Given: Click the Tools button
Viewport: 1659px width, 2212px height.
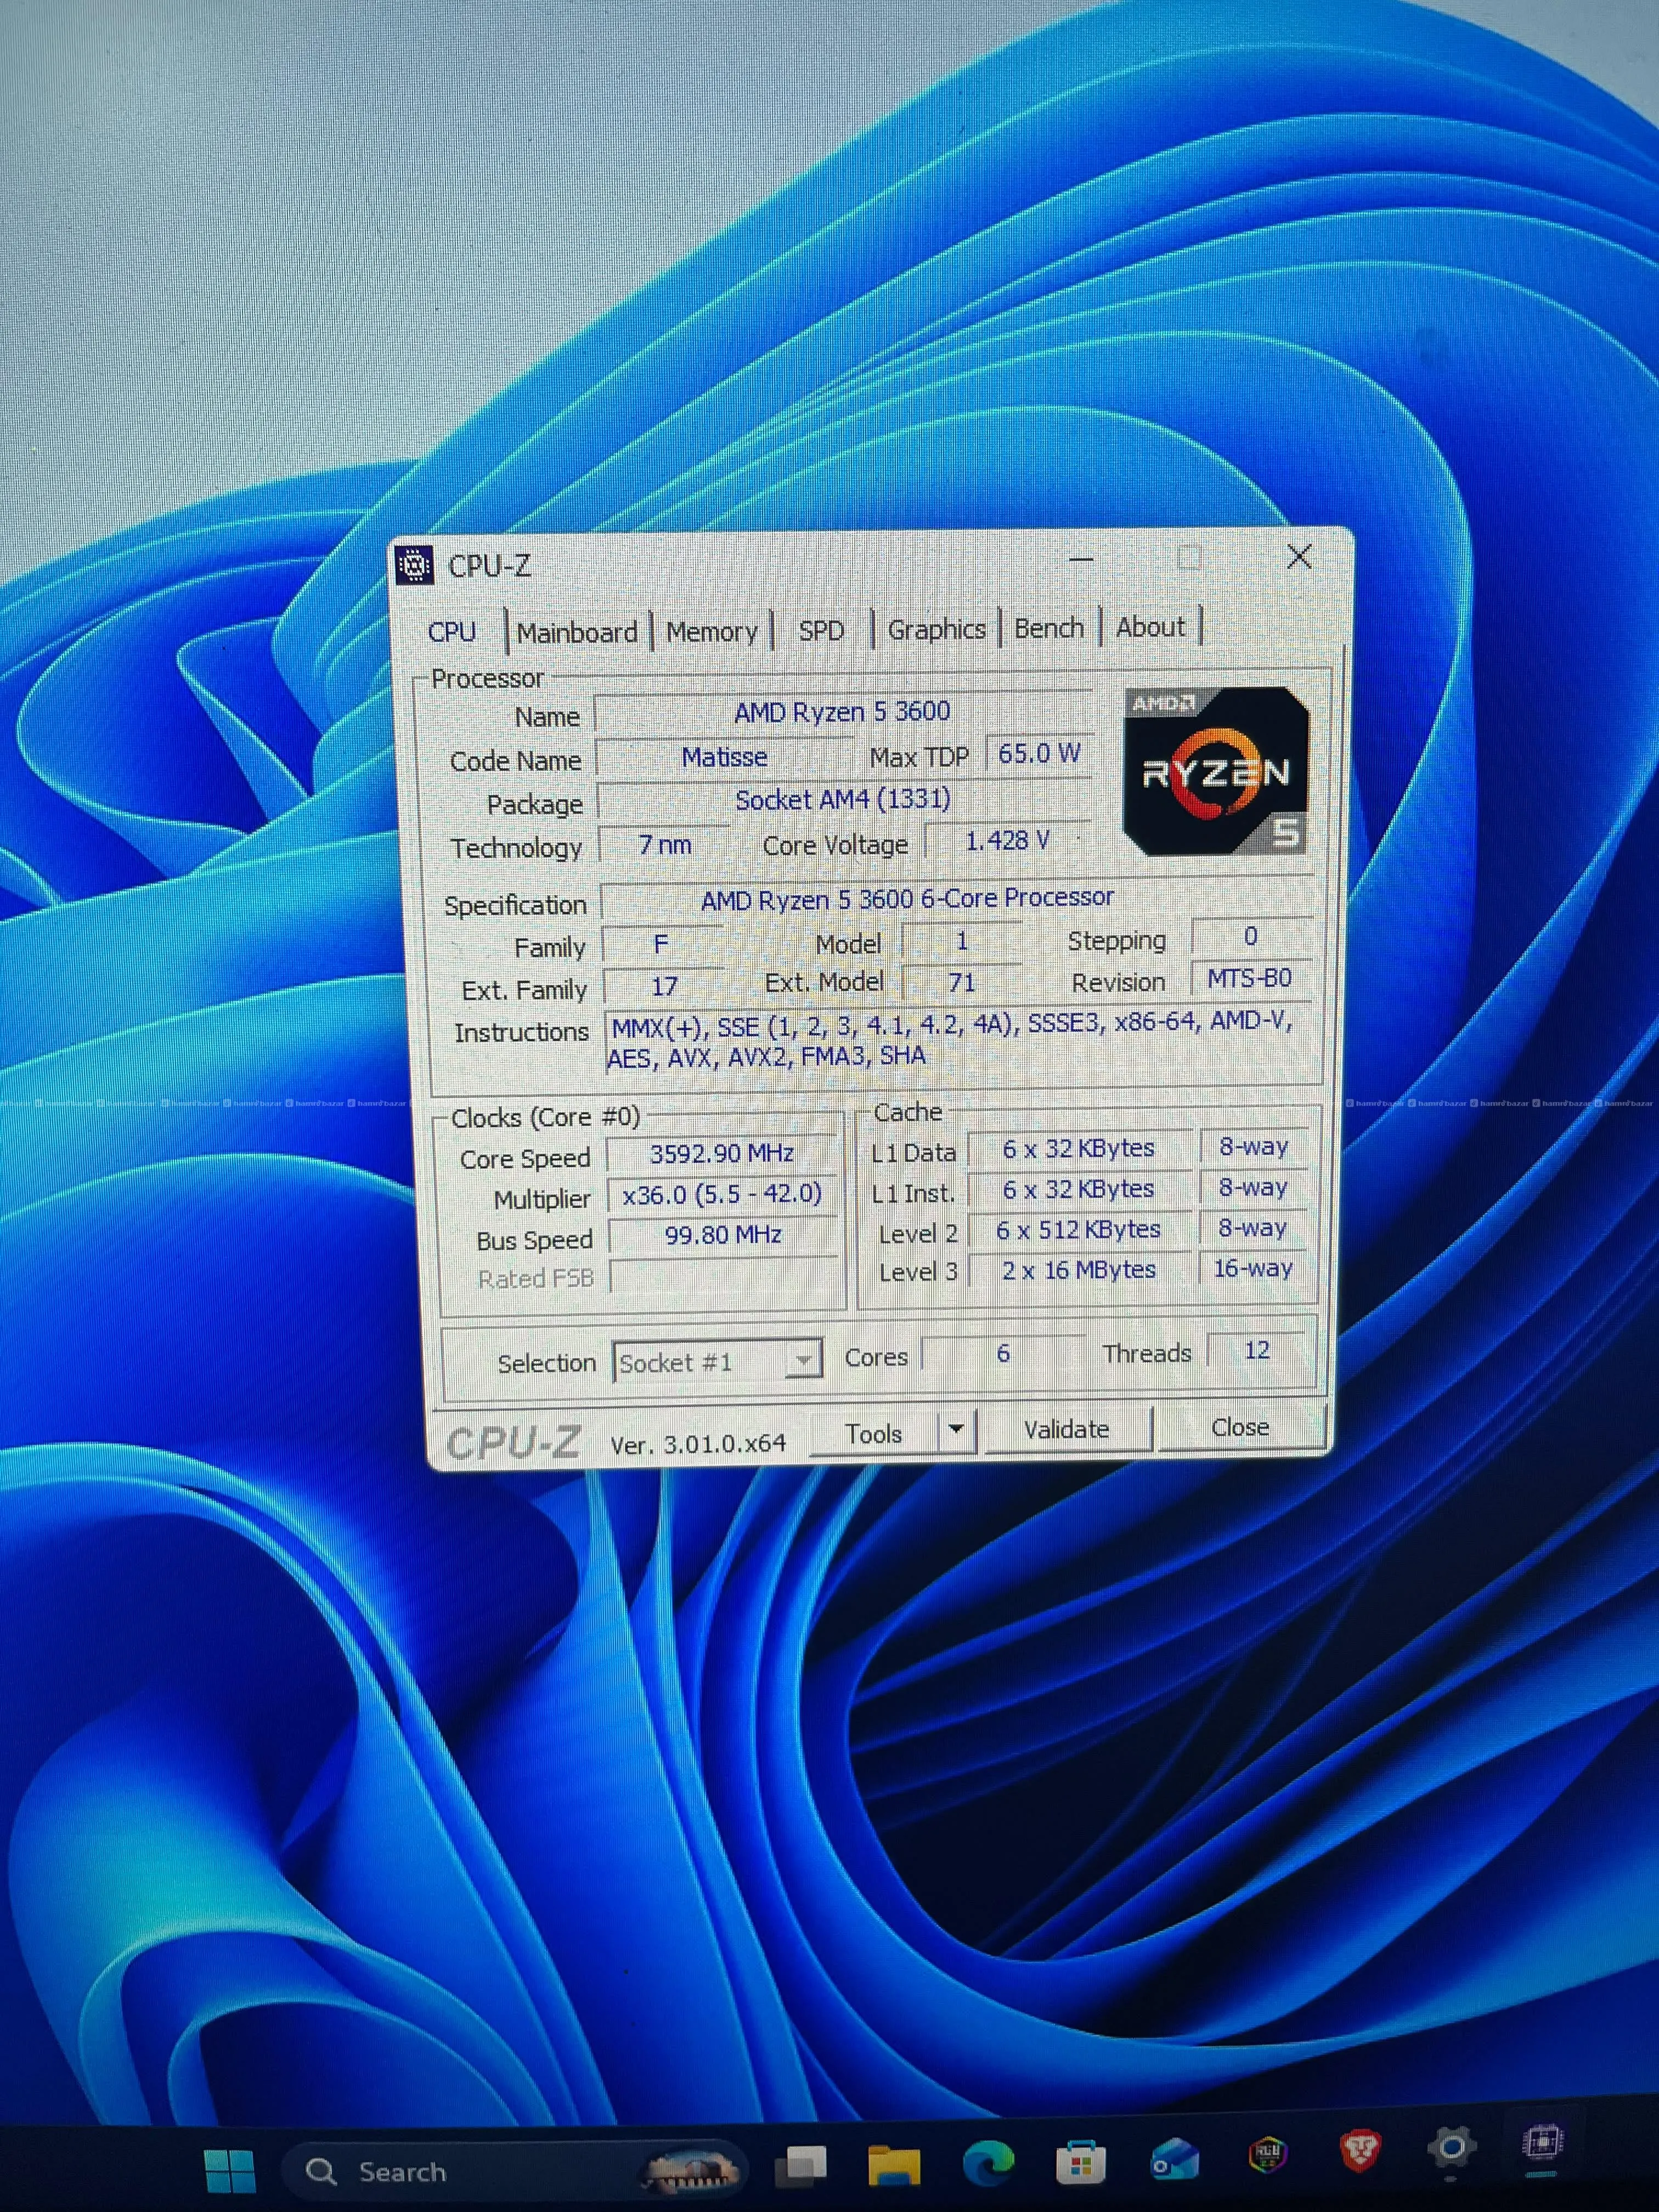Looking at the screenshot, I should point(874,1433).
